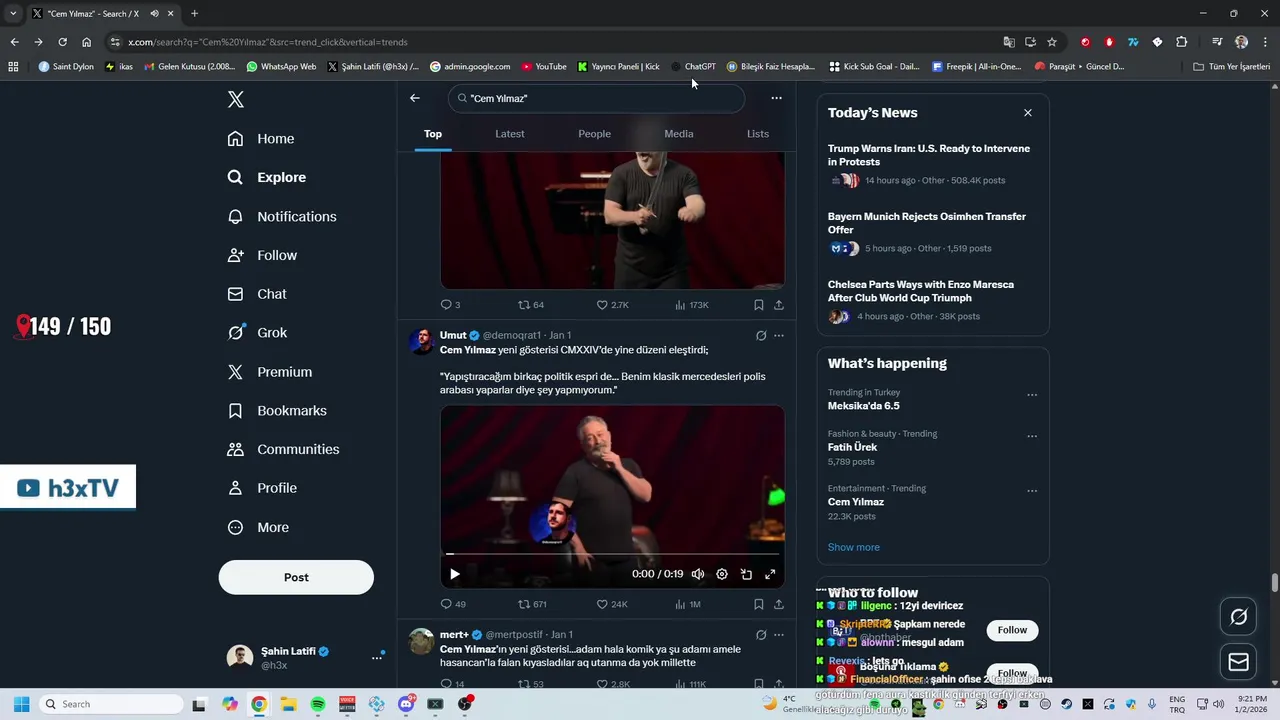Viewport: 1280px width, 720px height.
Task: Play the video in Umut's post
Action: (x=454, y=574)
